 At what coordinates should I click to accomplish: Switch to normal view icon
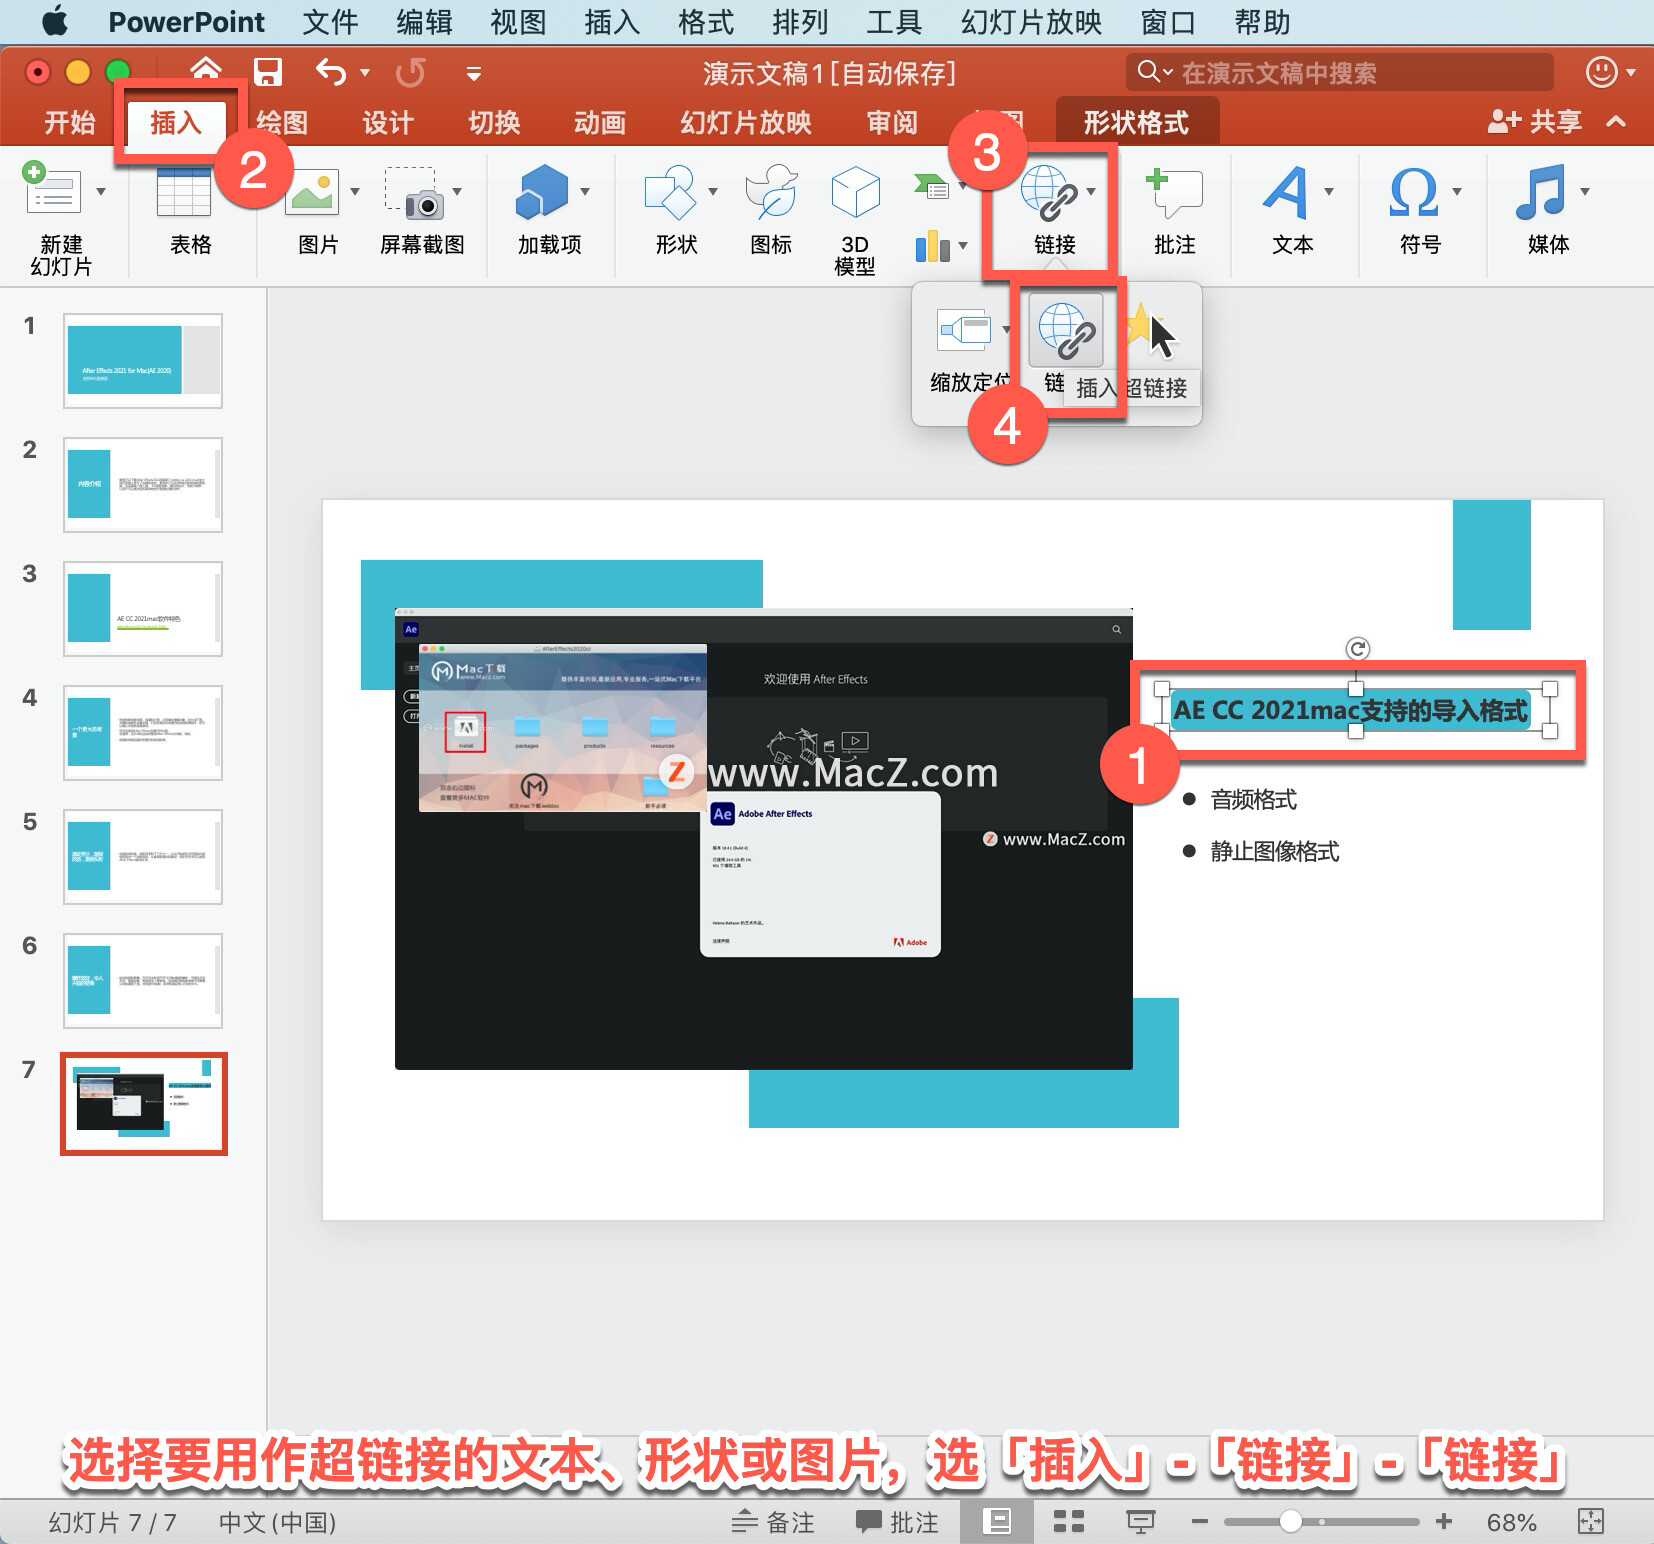(997, 1522)
